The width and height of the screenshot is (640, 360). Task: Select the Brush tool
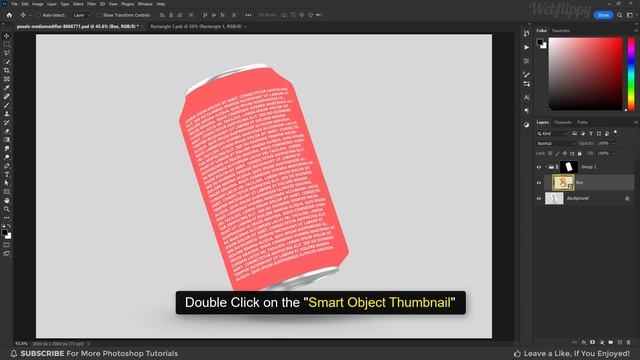tap(7, 105)
